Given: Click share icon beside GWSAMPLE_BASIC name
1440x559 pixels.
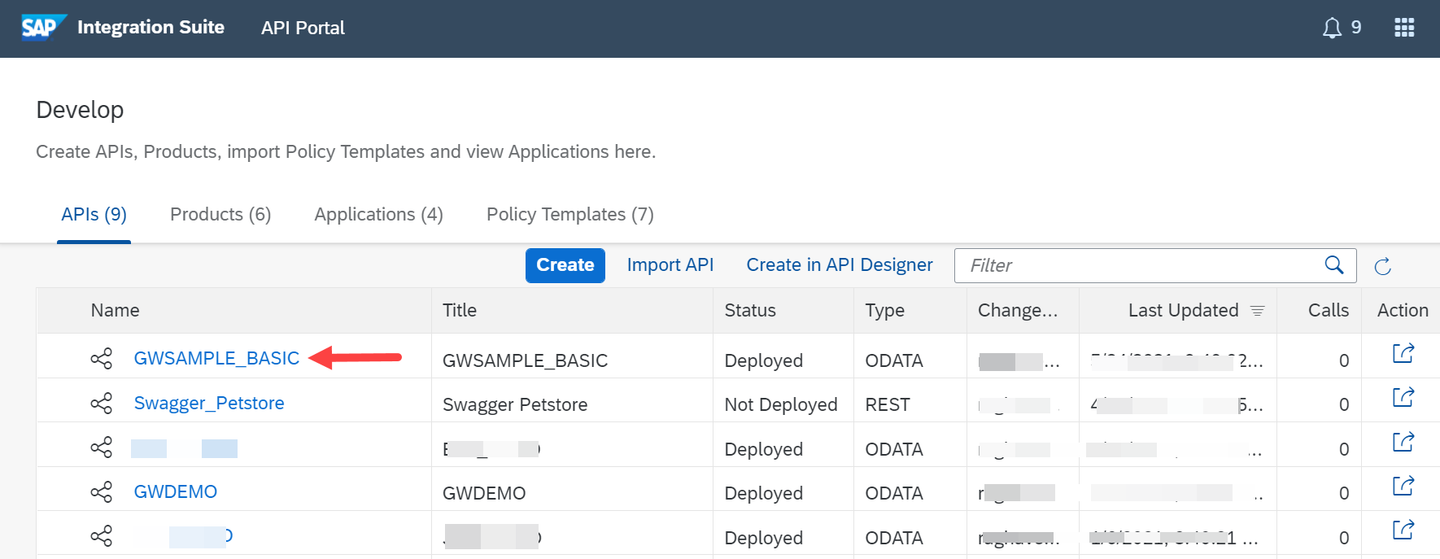Looking at the screenshot, I should (x=101, y=359).
